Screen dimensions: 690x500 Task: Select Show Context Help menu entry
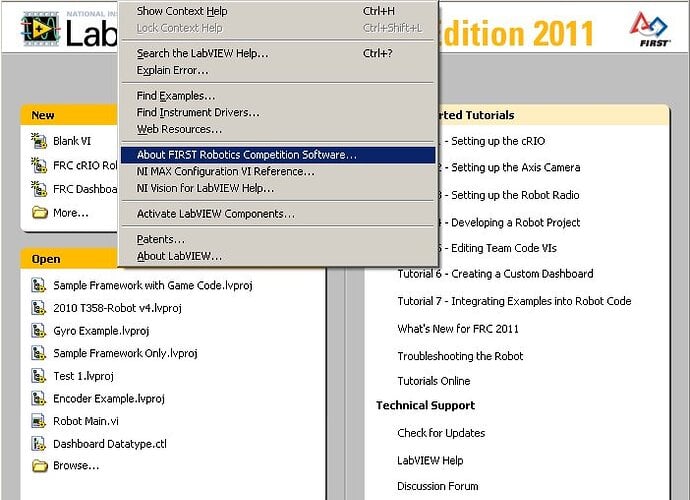tap(278, 11)
